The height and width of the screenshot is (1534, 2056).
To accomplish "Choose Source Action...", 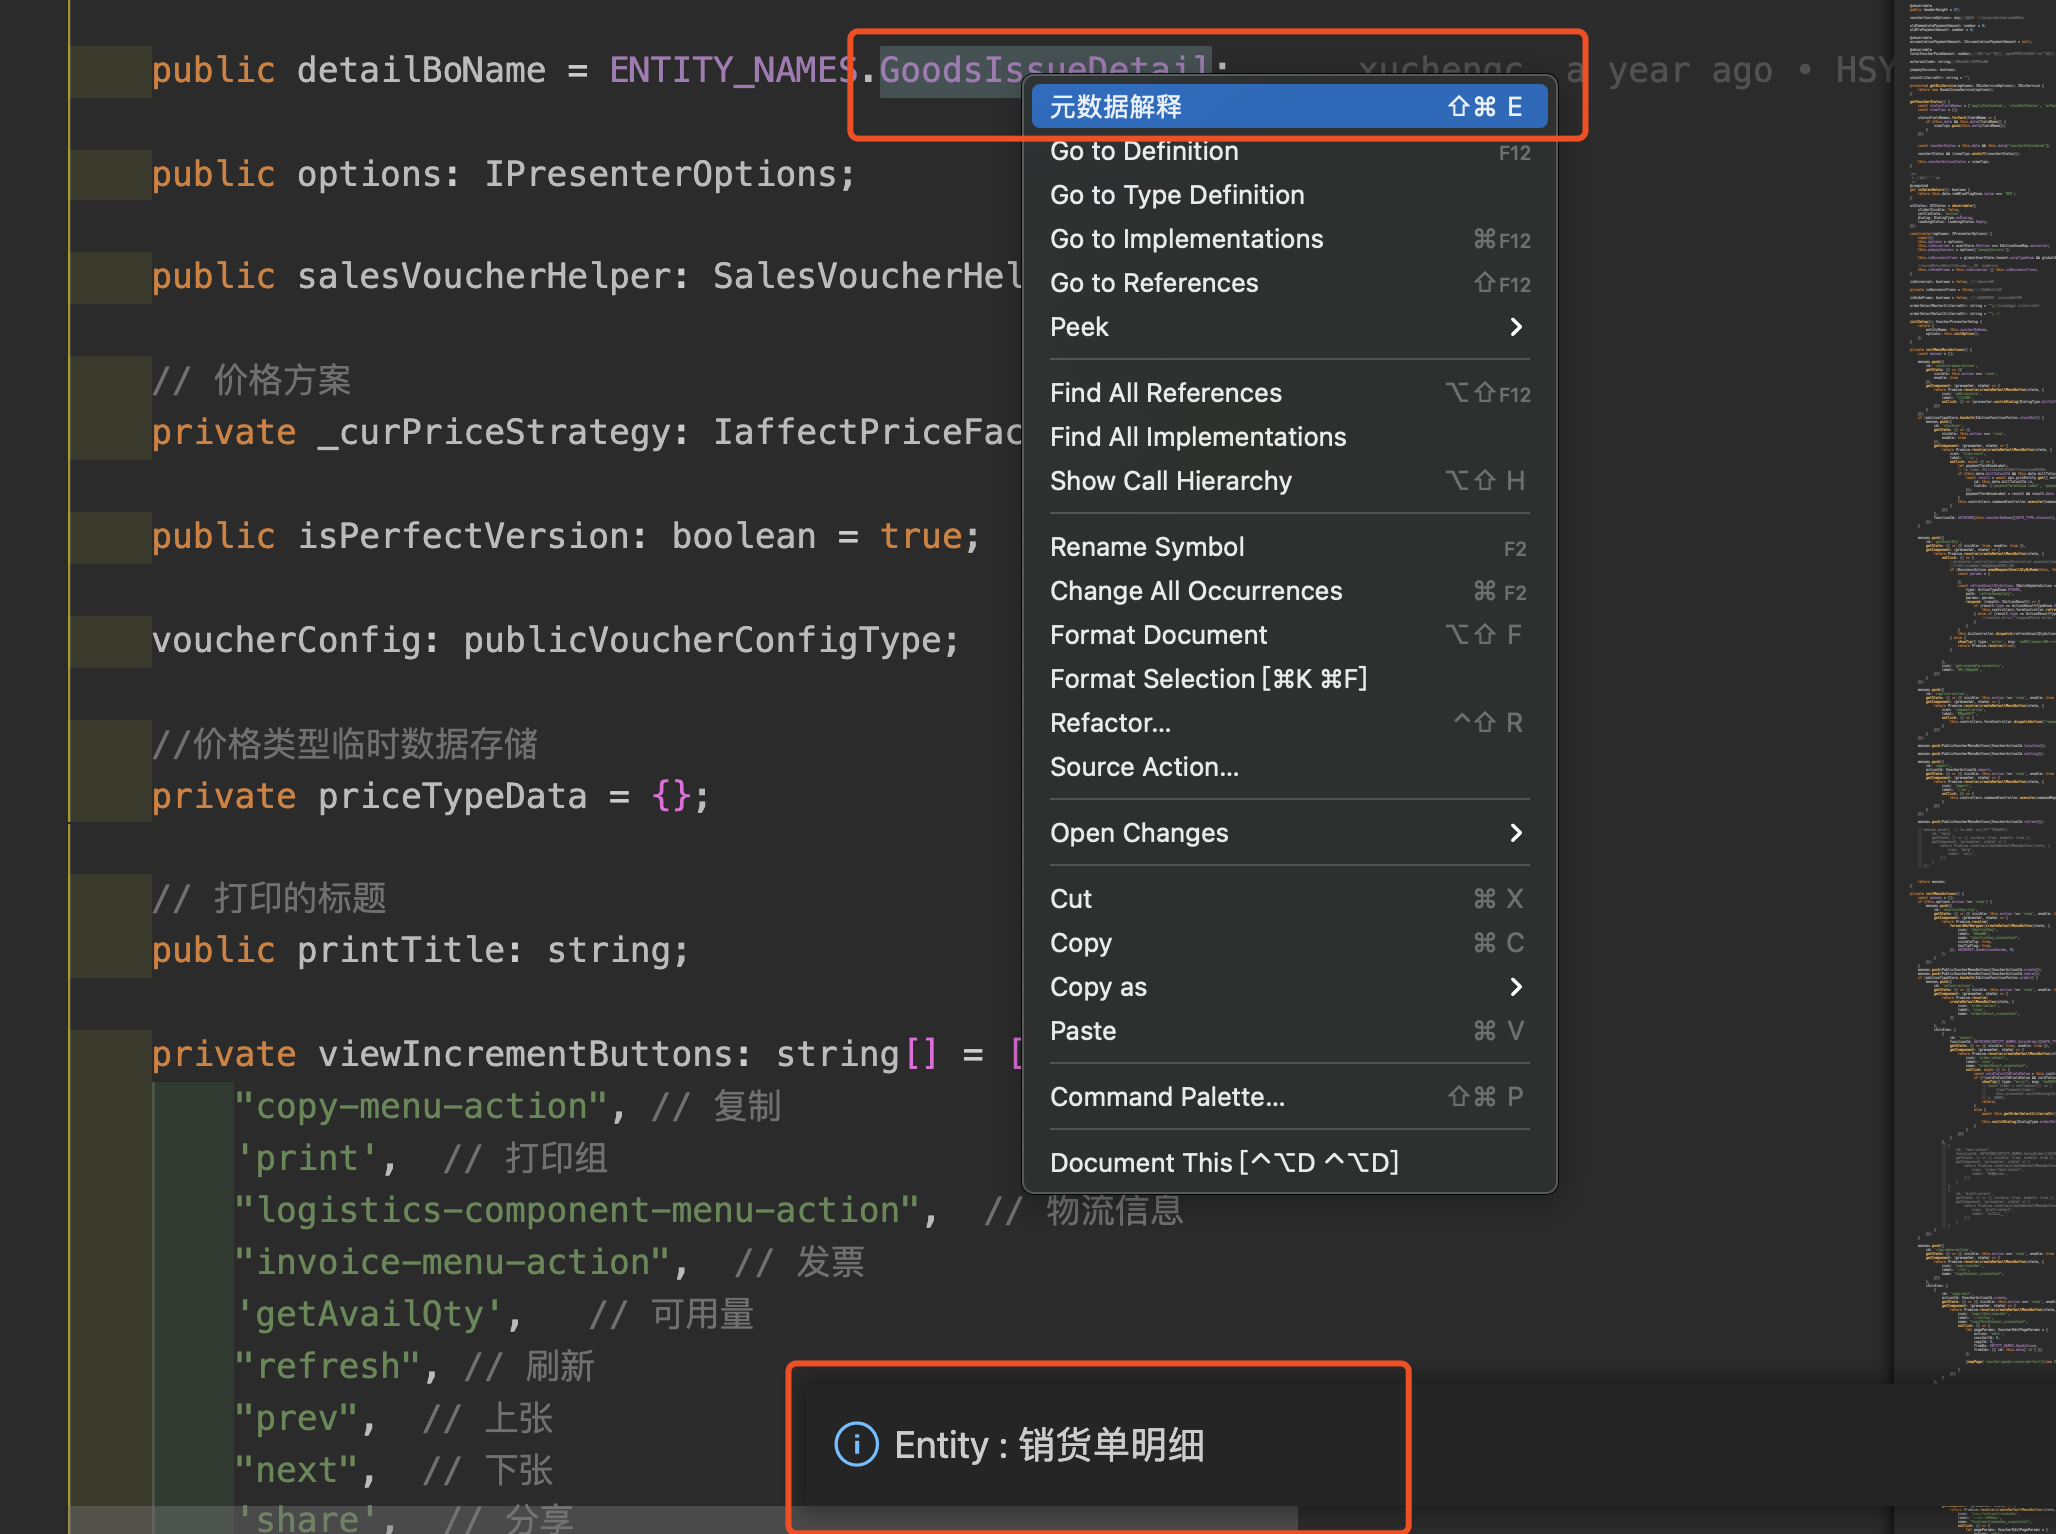I will 1289,767.
